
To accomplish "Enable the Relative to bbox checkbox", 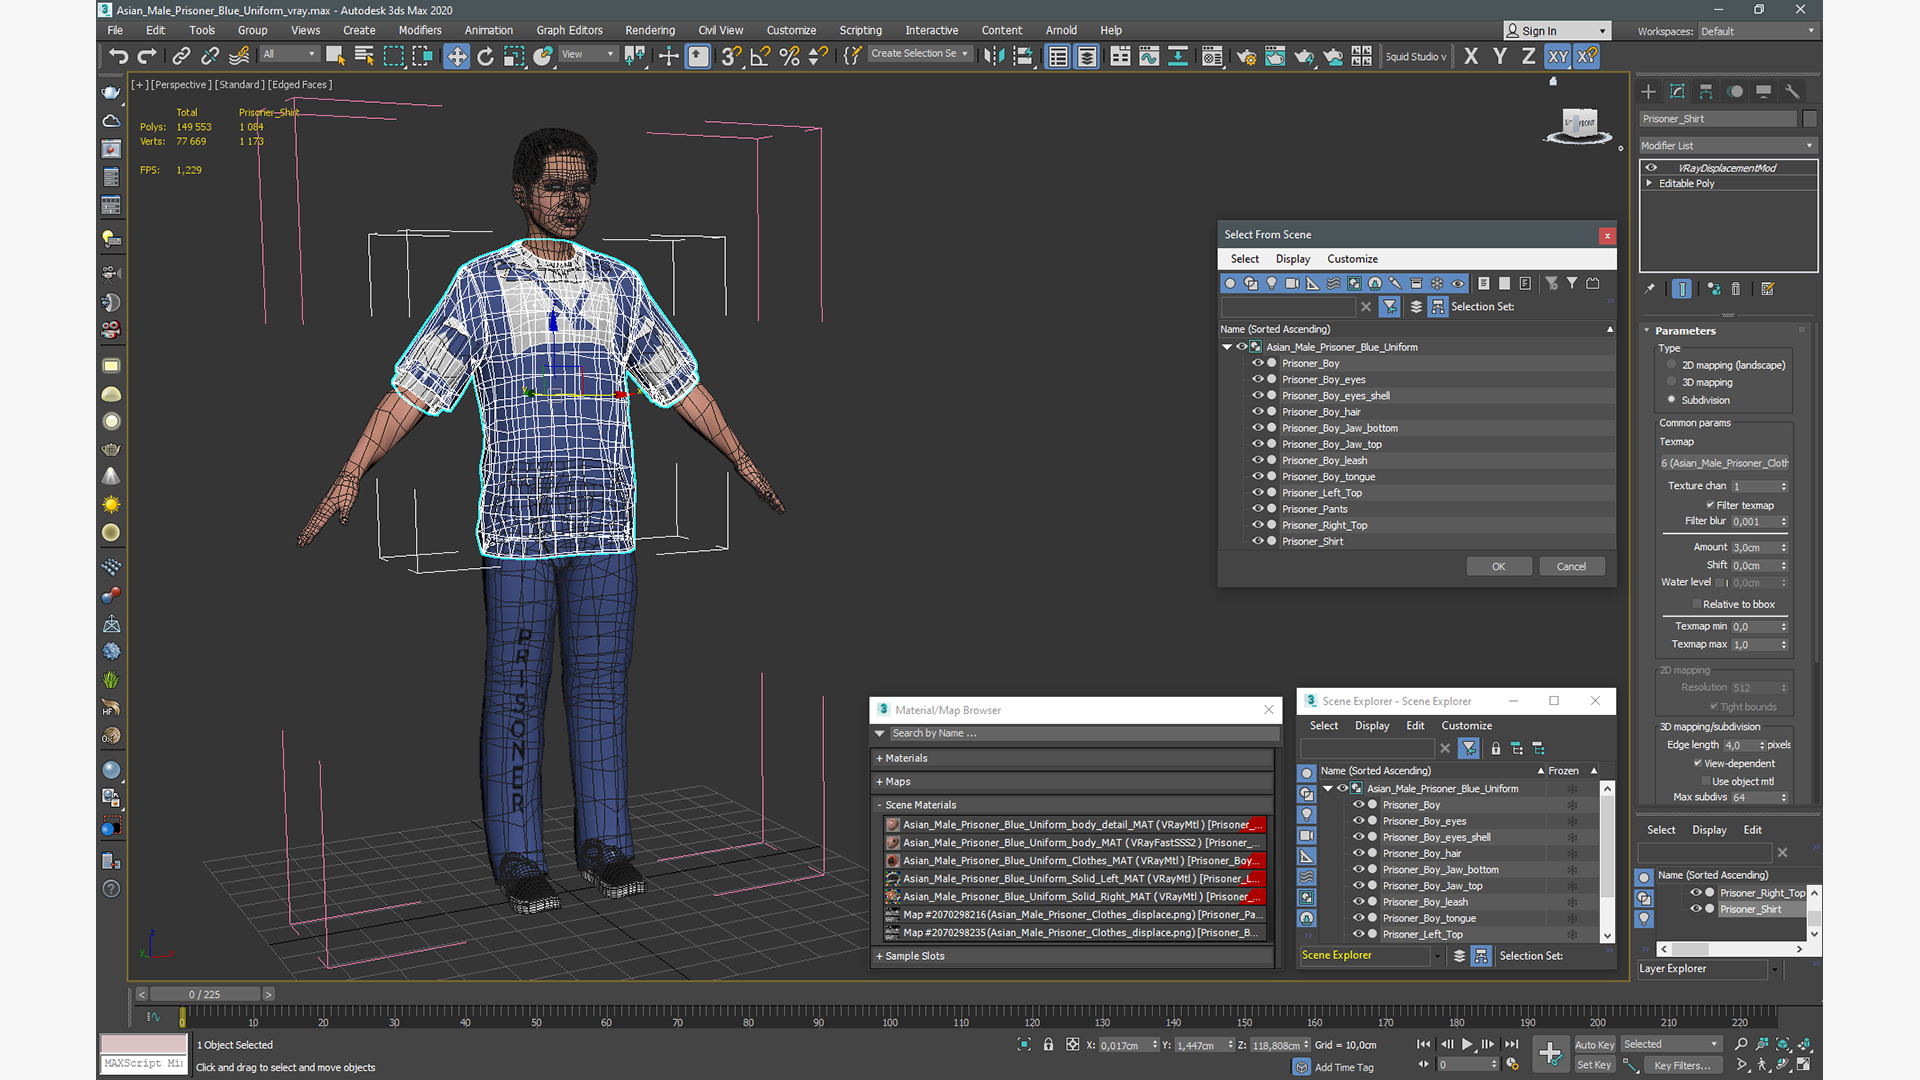I will [x=1696, y=604].
